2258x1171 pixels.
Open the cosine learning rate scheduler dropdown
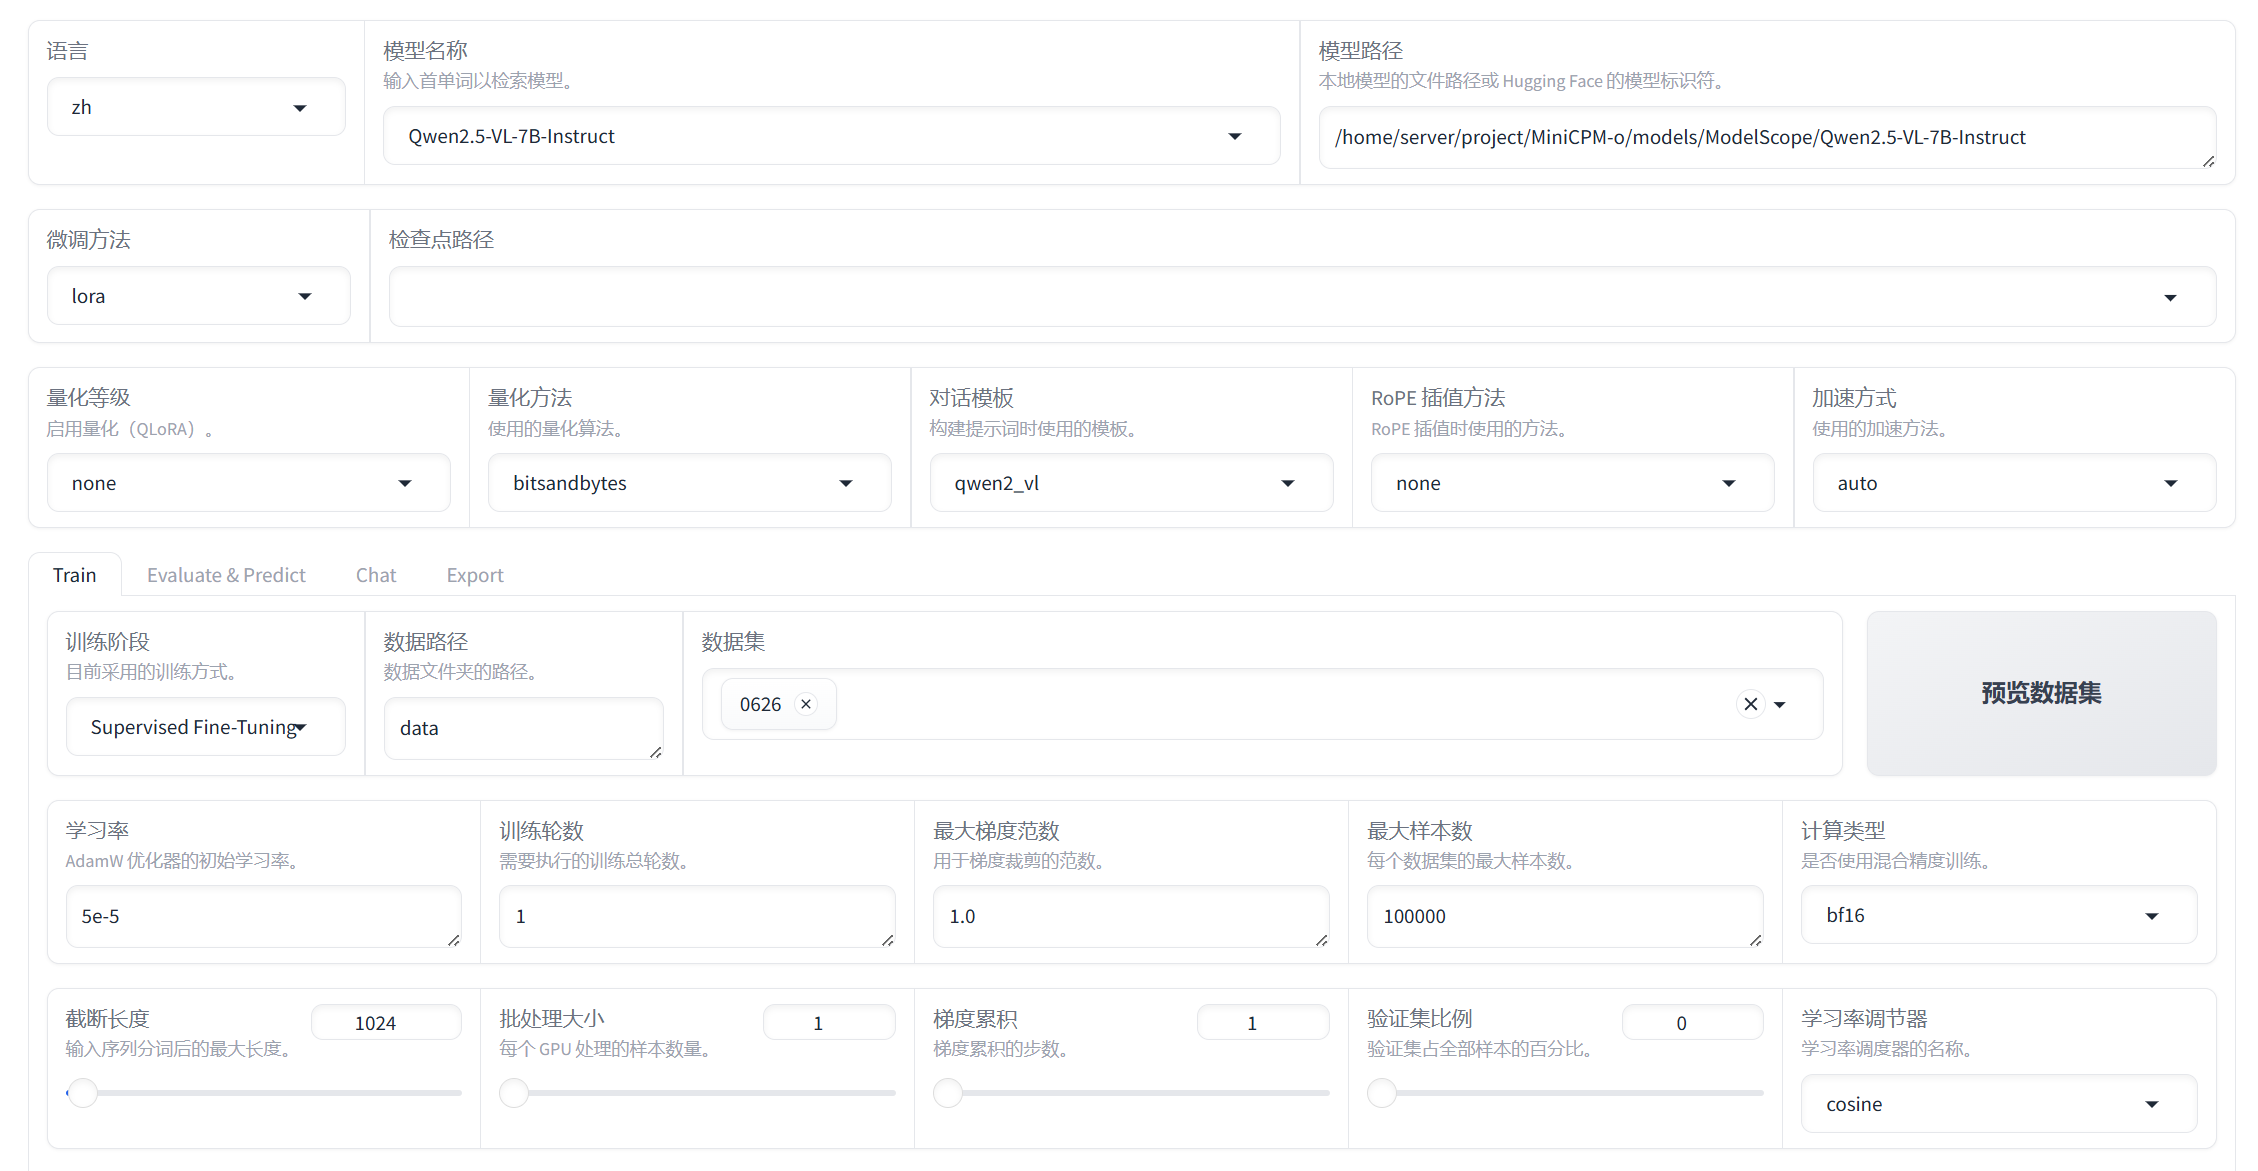1998,1104
